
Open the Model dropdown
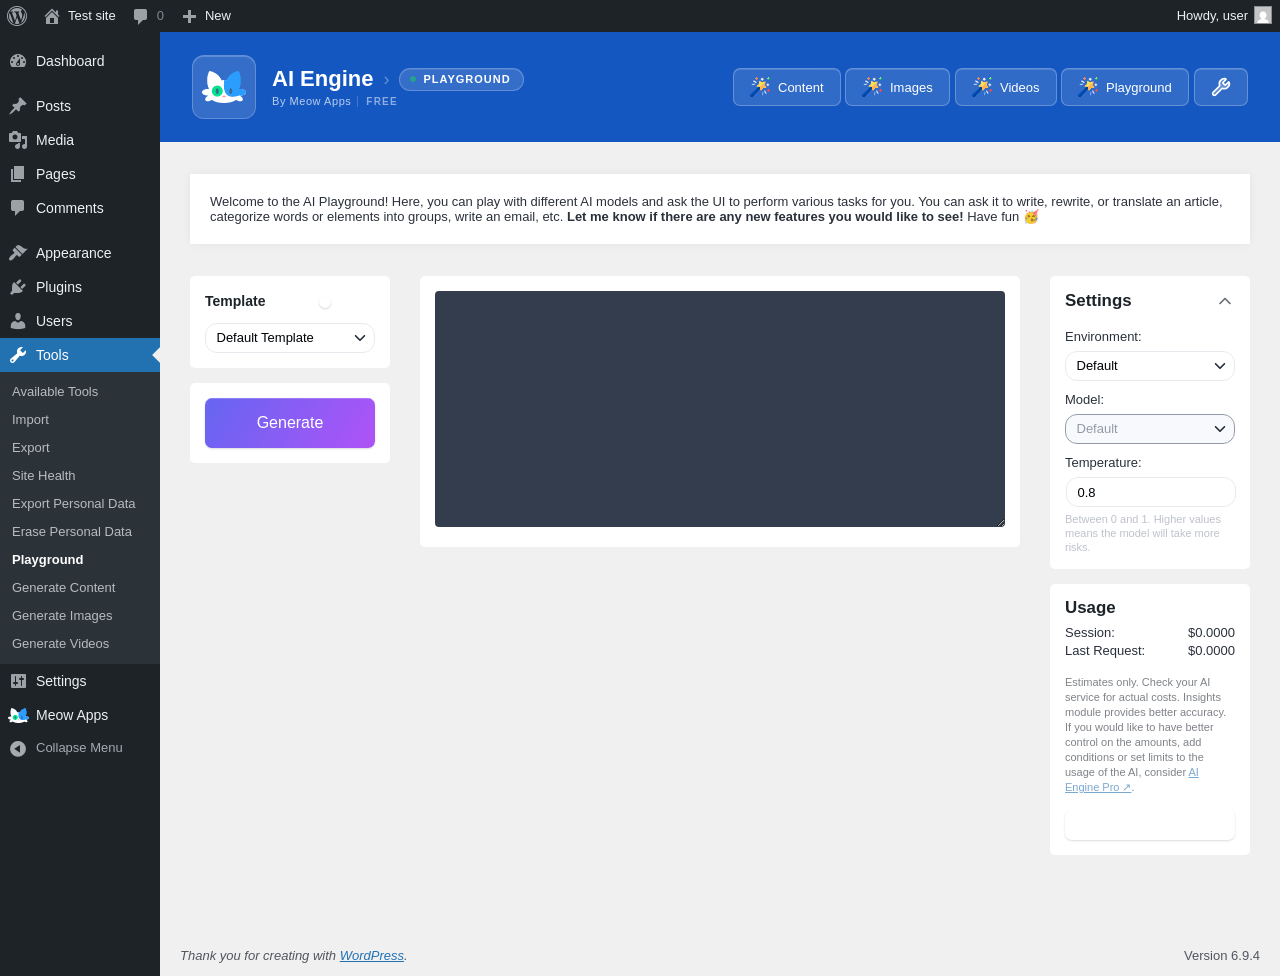coord(1150,429)
